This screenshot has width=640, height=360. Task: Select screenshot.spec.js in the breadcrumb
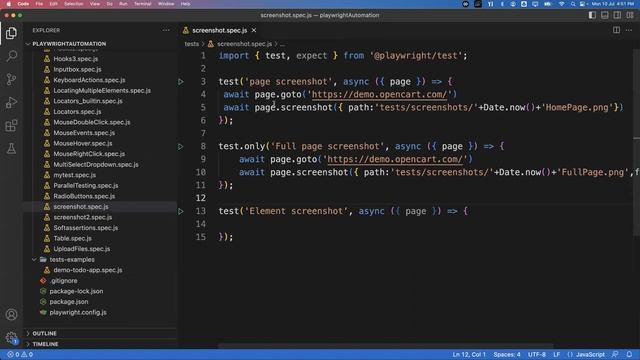(244, 44)
